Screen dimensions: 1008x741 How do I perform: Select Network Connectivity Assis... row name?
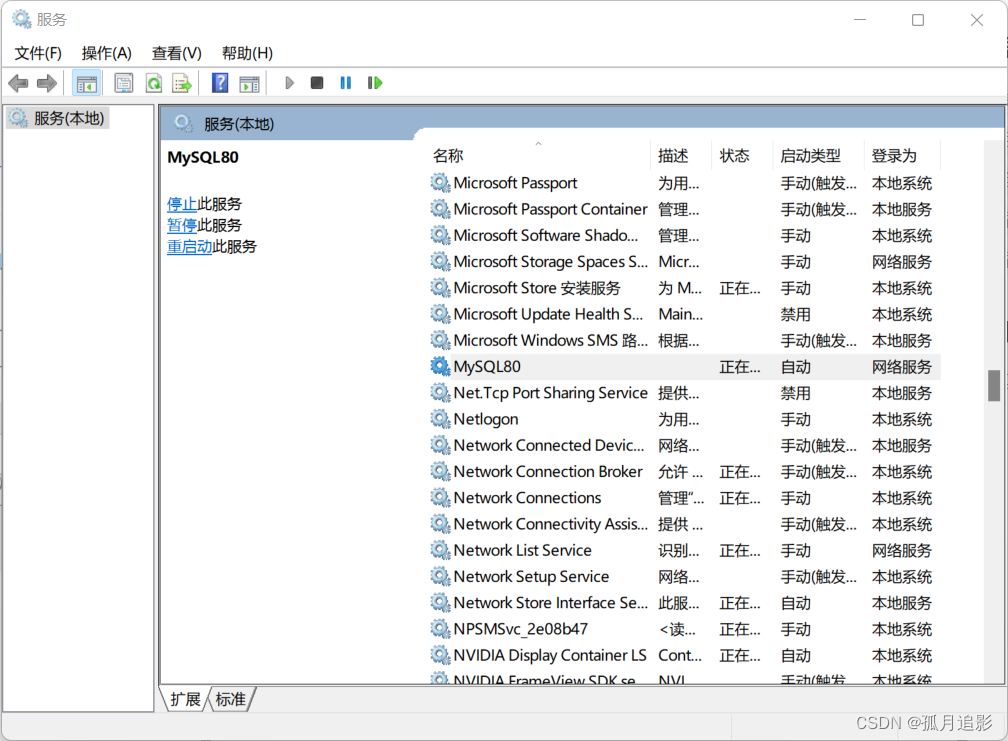tap(551, 524)
